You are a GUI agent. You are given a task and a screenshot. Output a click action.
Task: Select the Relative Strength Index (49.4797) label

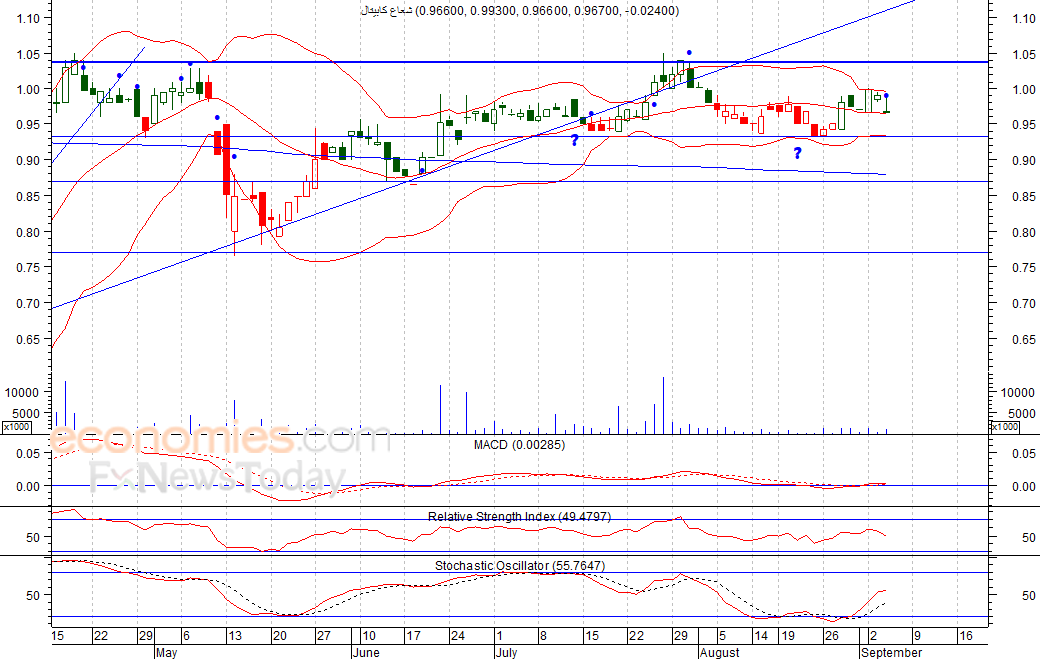(519, 516)
